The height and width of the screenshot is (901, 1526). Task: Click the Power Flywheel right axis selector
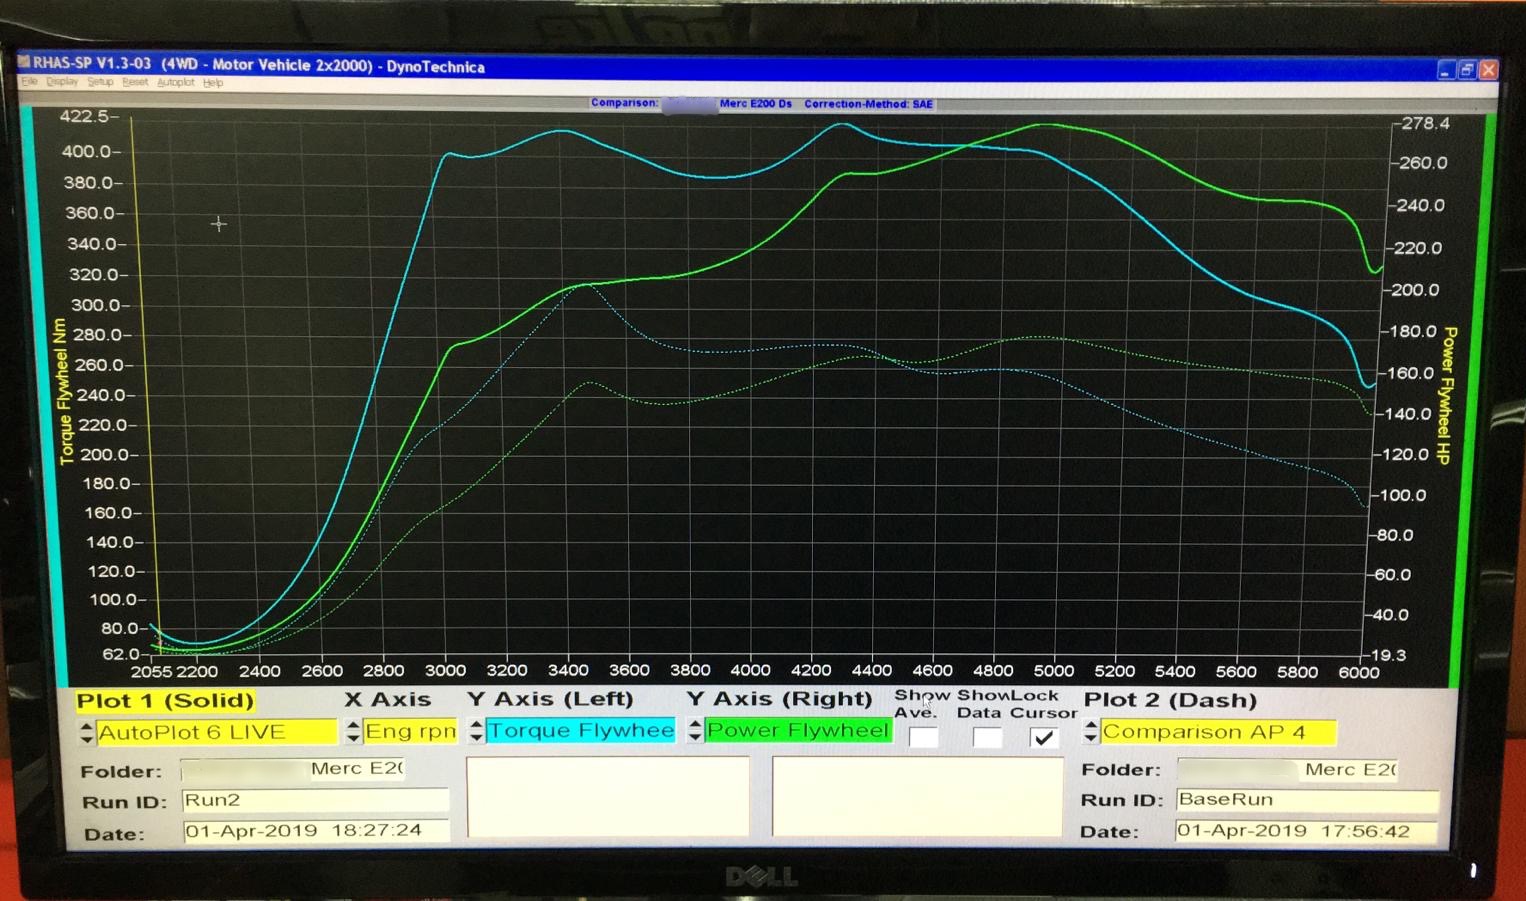(798, 730)
